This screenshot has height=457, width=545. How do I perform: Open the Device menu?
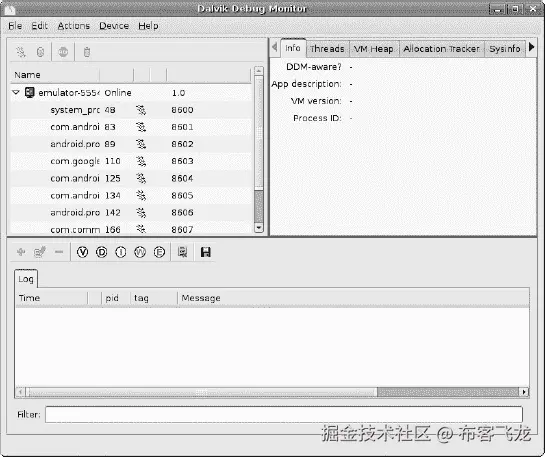(x=114, y=26)
